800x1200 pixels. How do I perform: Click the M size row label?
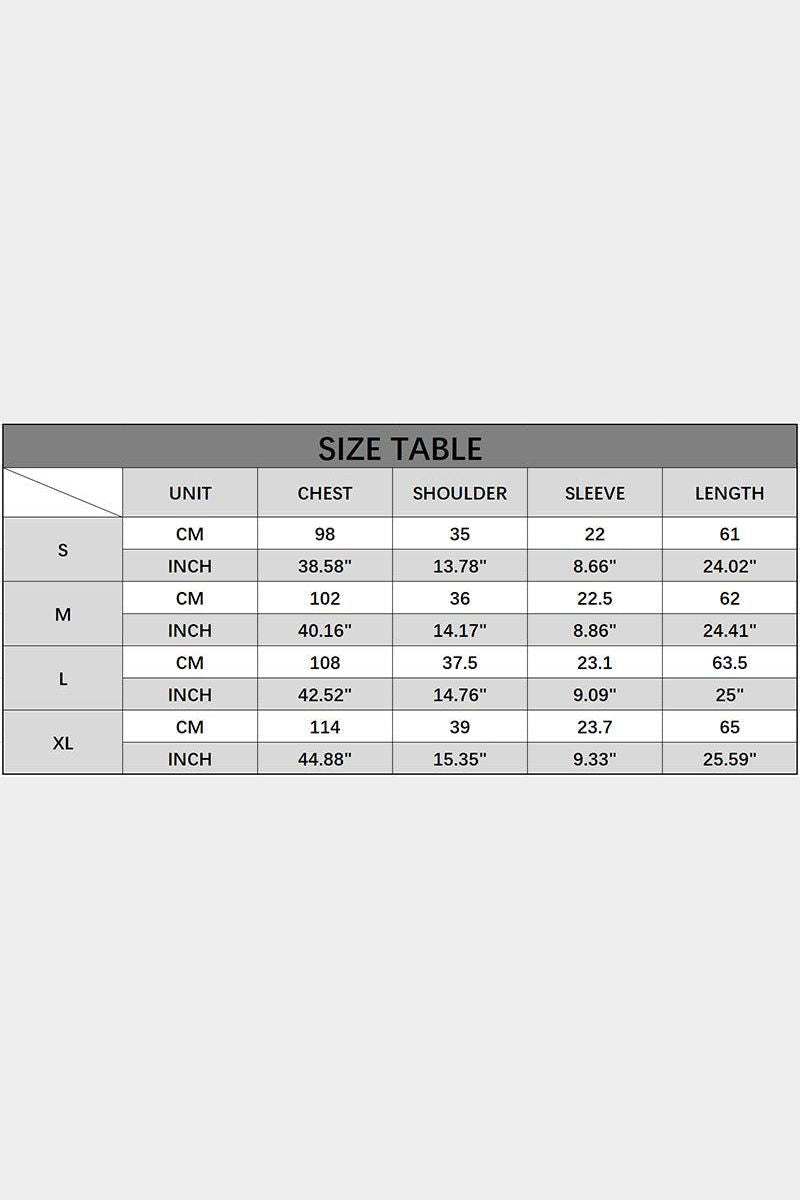[x=63, y=614]
